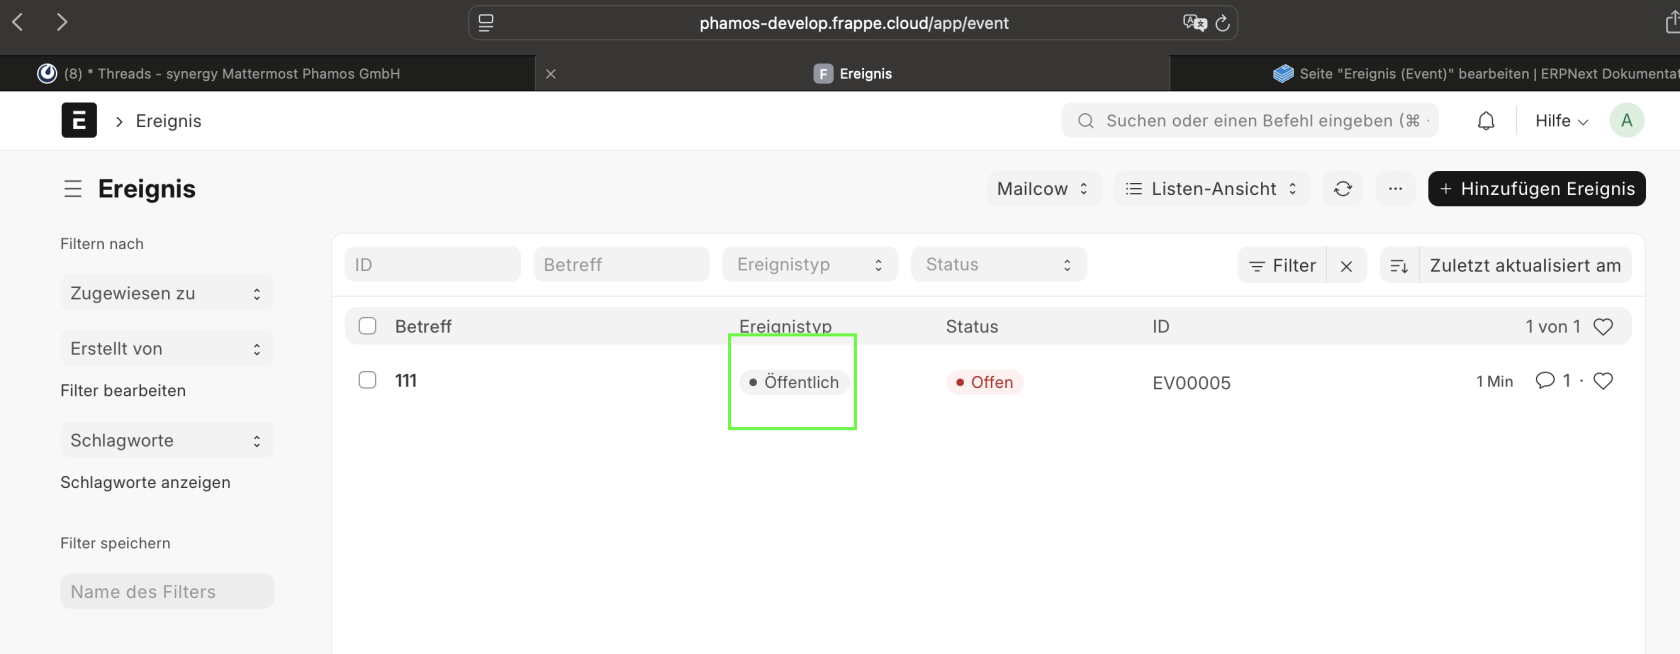Screen dimensions: 1680x654
Task: Like event 111 with the heart icon
Action: click(x=1603, y=381)
